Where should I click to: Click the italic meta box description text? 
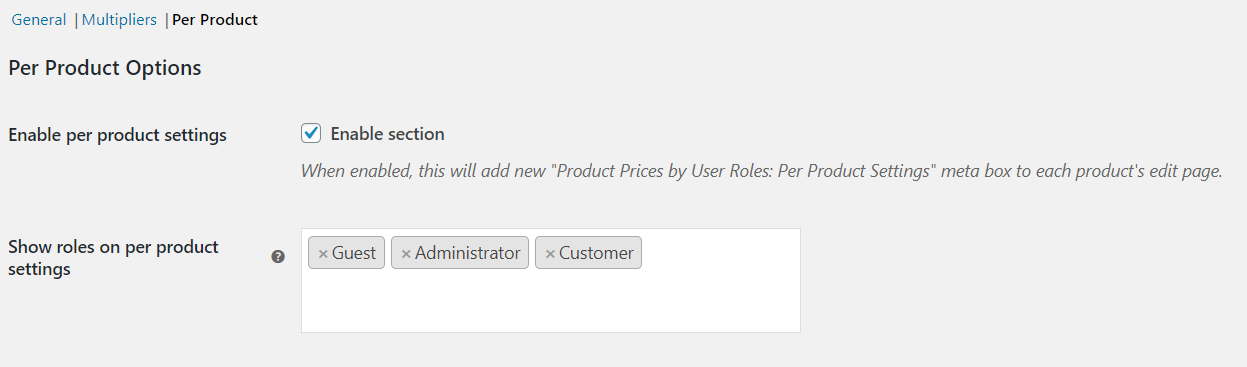click(x=762, y=171)
